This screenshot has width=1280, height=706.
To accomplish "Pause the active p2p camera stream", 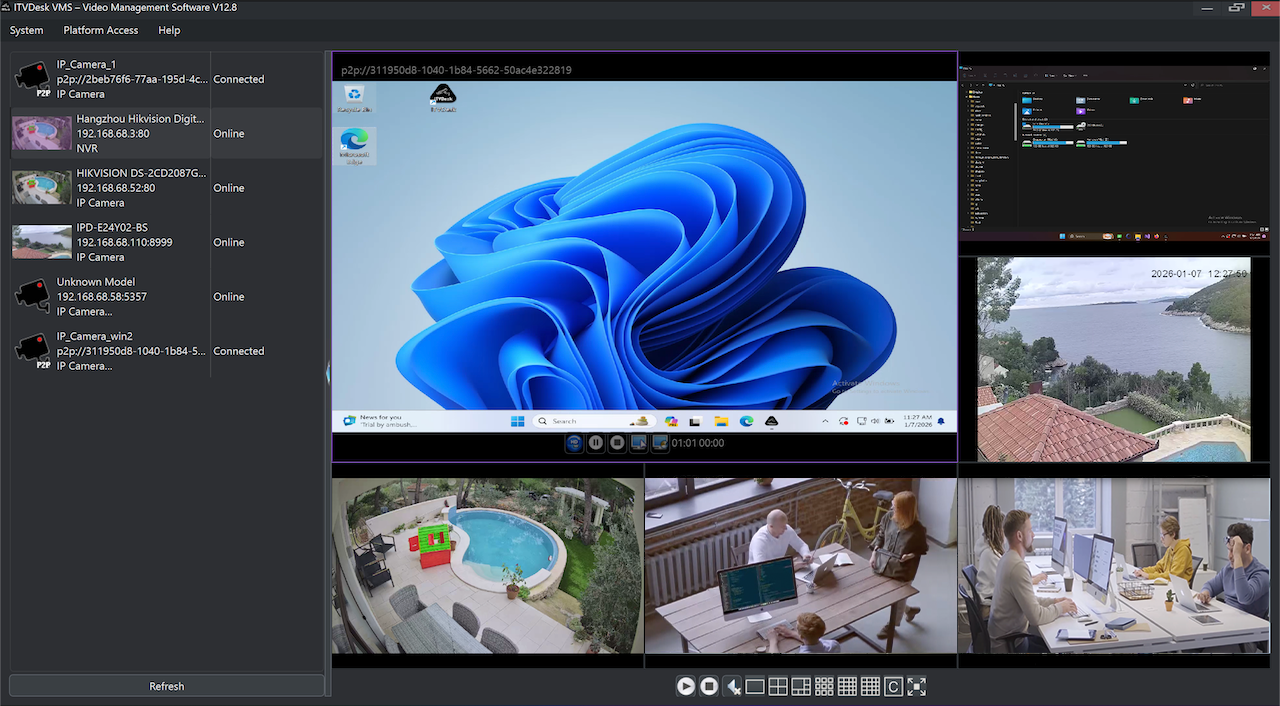I will pyautogui.click(x=595, y=442).
